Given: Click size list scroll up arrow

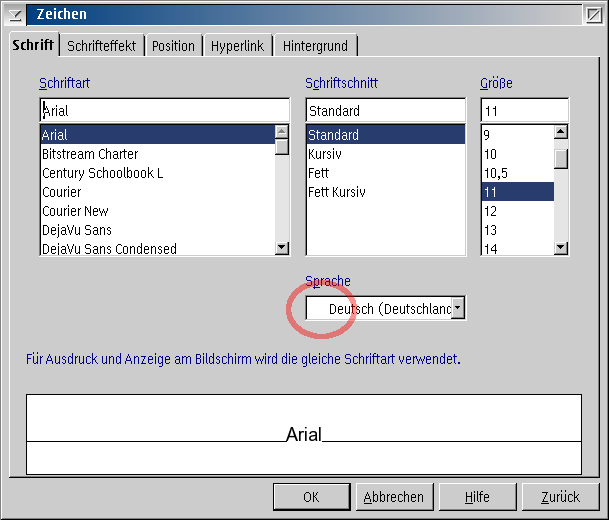Looking at the screenshot, I should tap(561, 132).
